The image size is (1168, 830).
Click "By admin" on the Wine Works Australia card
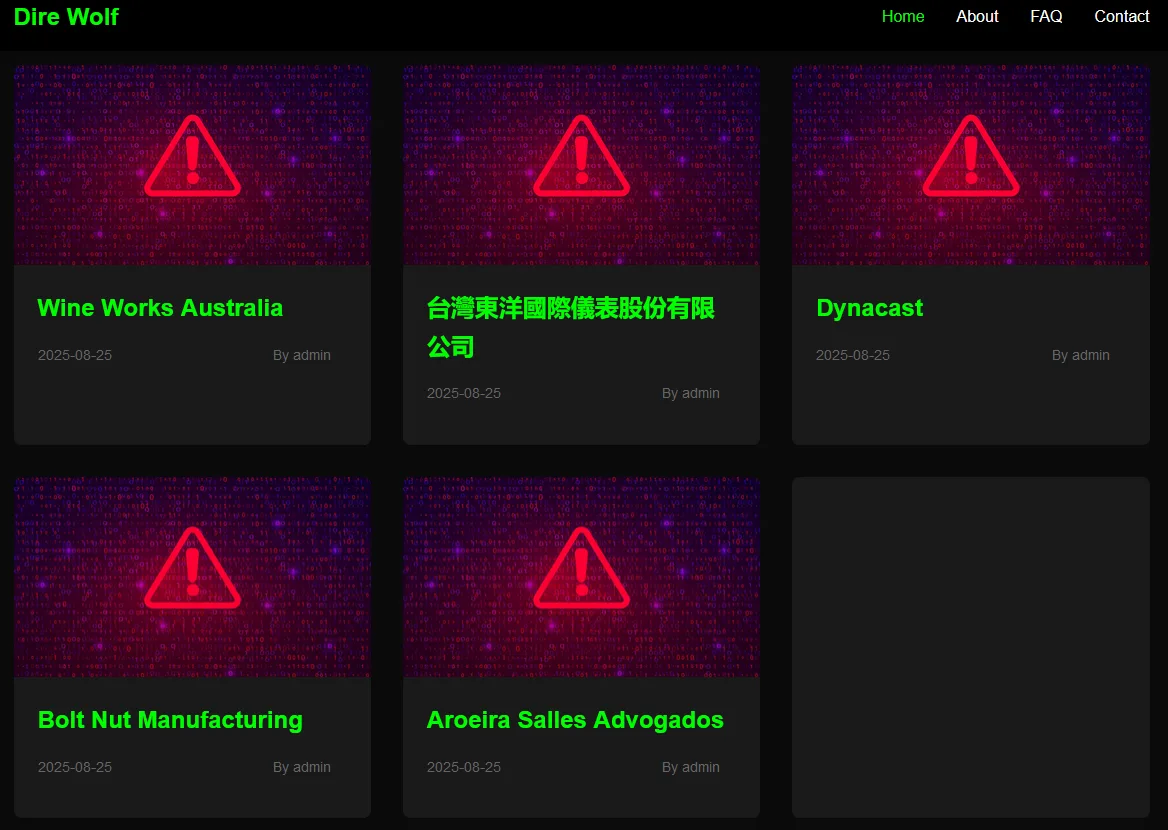(301, 355)
